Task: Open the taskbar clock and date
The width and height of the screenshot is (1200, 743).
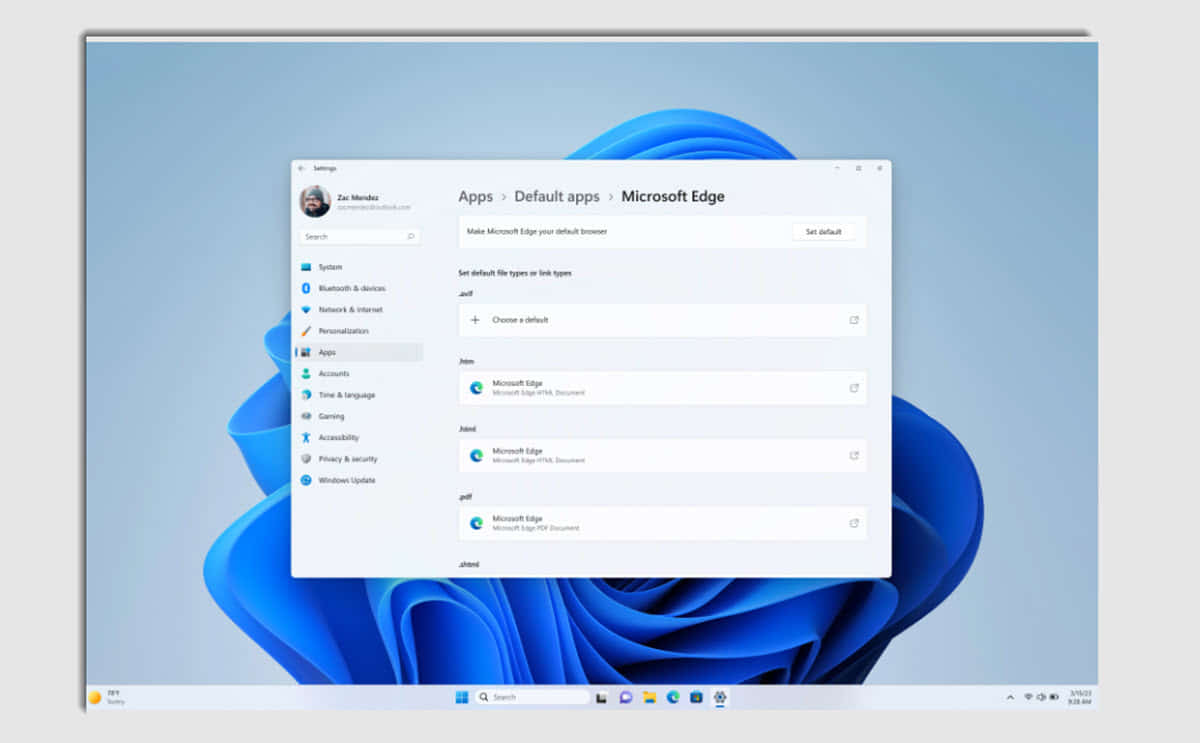Action: pyautogui.click(x=1079, y=697)
